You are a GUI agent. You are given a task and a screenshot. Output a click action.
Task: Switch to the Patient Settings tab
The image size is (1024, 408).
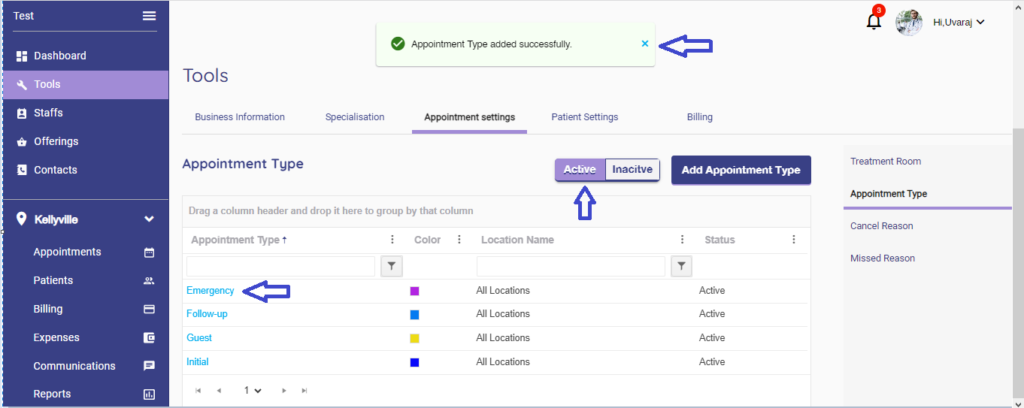tap(584, 117)
